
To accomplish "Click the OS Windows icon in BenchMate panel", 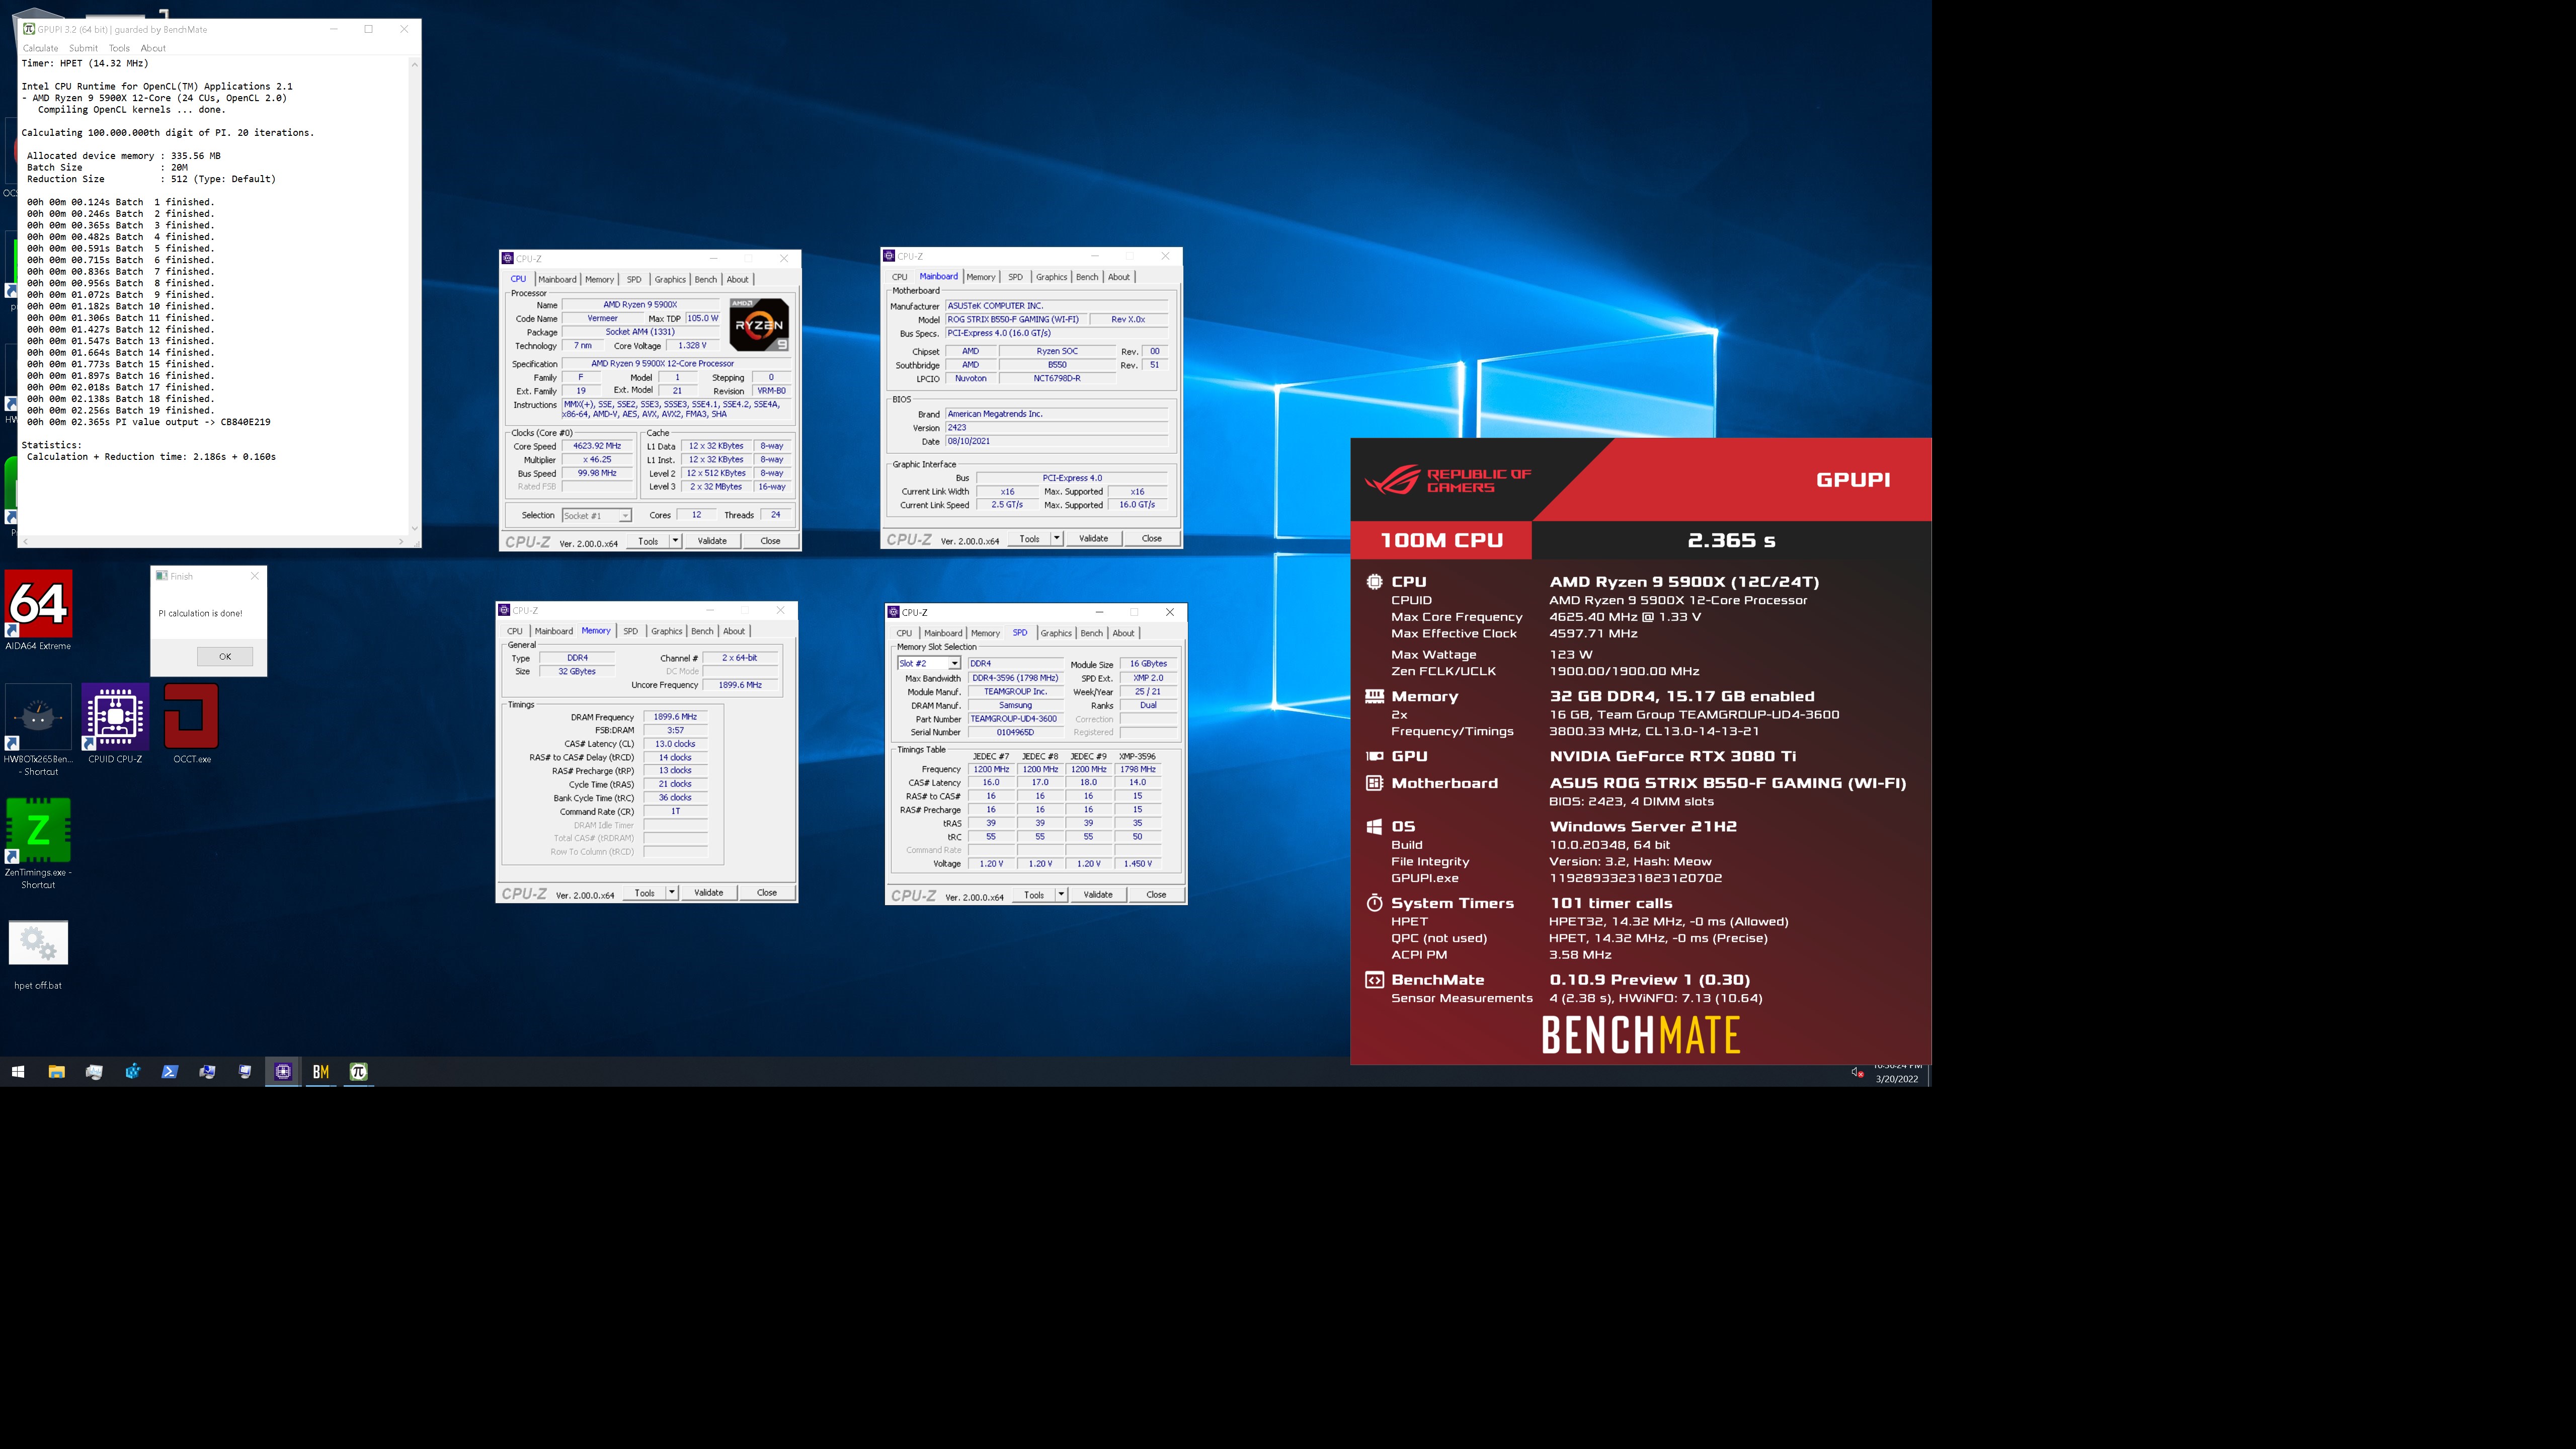I will coord(1374,826).
